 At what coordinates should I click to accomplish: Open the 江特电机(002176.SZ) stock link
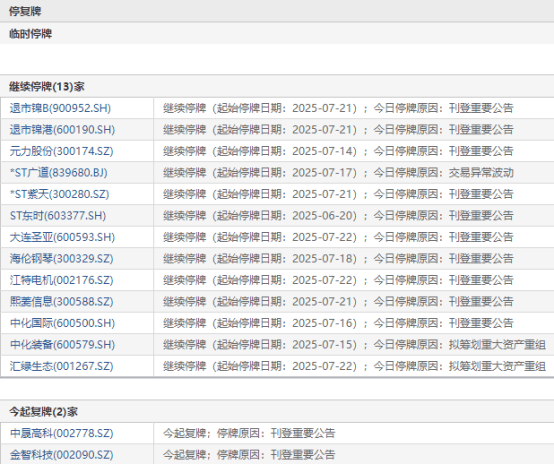coord(61,280)
